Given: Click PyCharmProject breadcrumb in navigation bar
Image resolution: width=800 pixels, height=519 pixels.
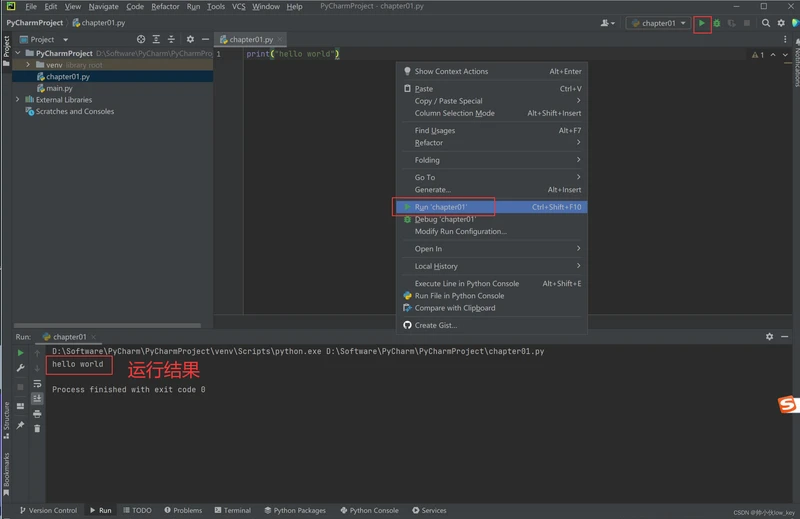Looking at the screenshot, I should (x=35, y=23).
